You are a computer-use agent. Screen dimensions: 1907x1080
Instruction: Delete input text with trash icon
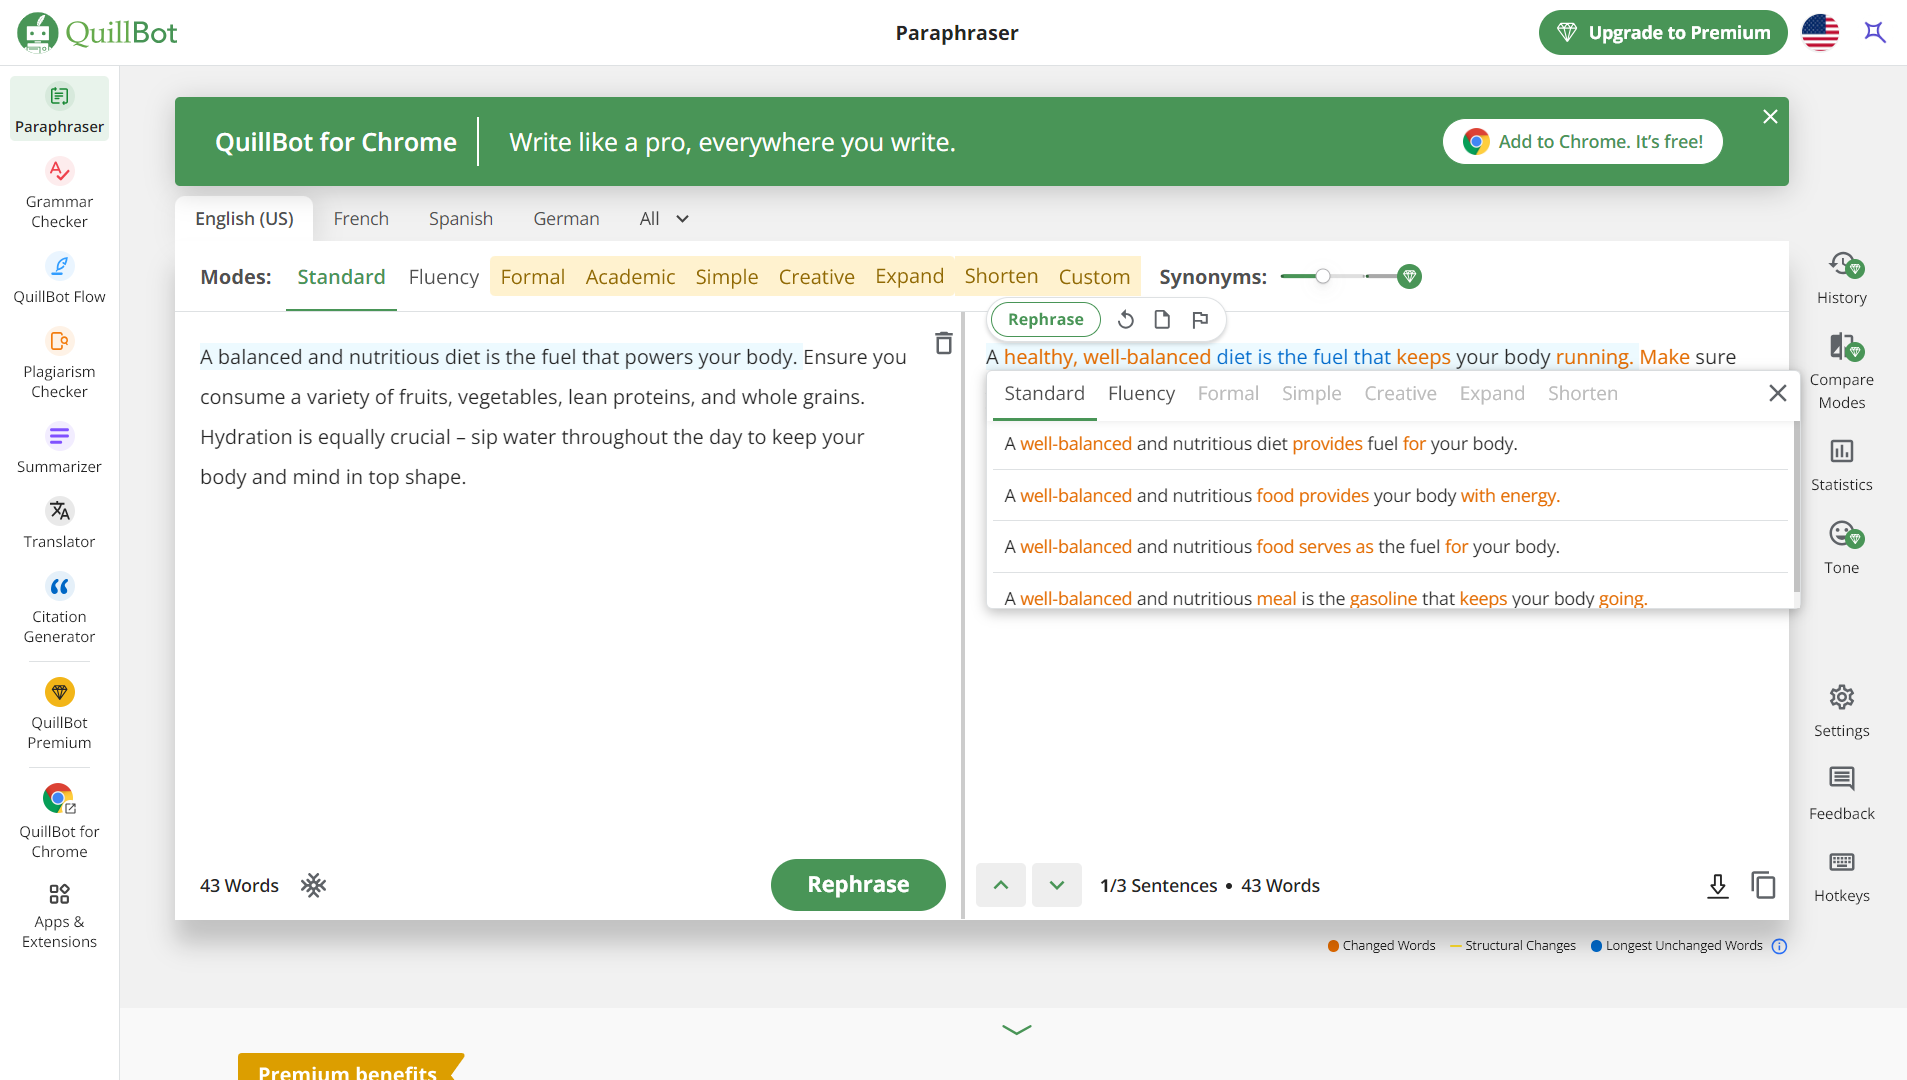943,343
